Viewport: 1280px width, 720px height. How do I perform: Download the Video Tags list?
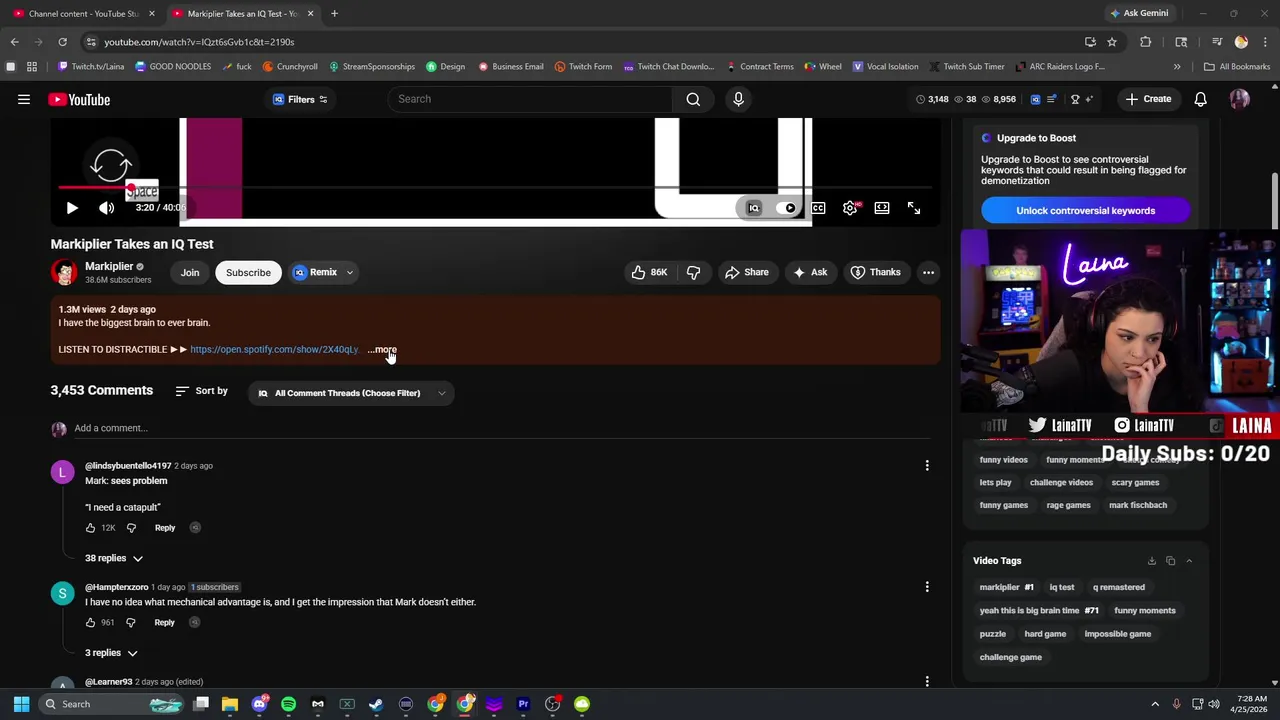(x=1151, y=561)
